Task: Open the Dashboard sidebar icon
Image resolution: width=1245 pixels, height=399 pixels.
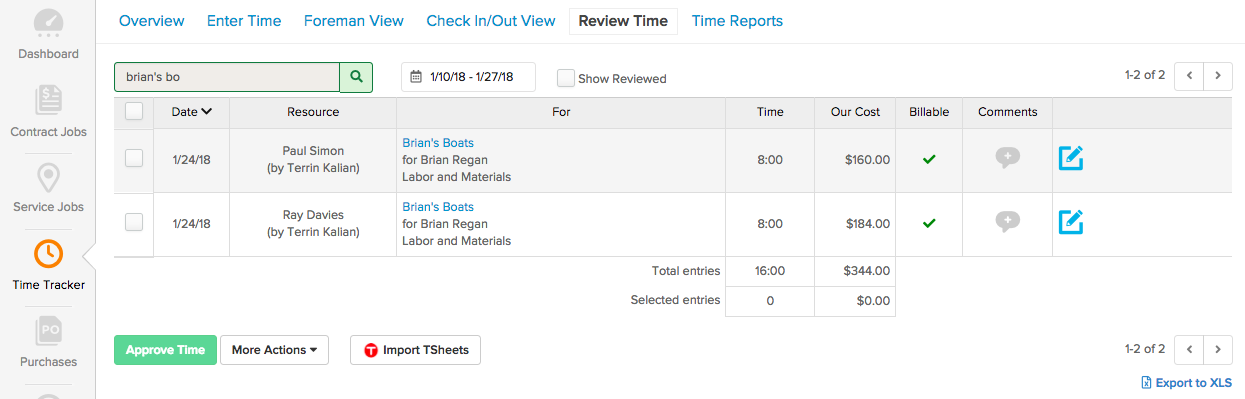Action: [48, 24]
